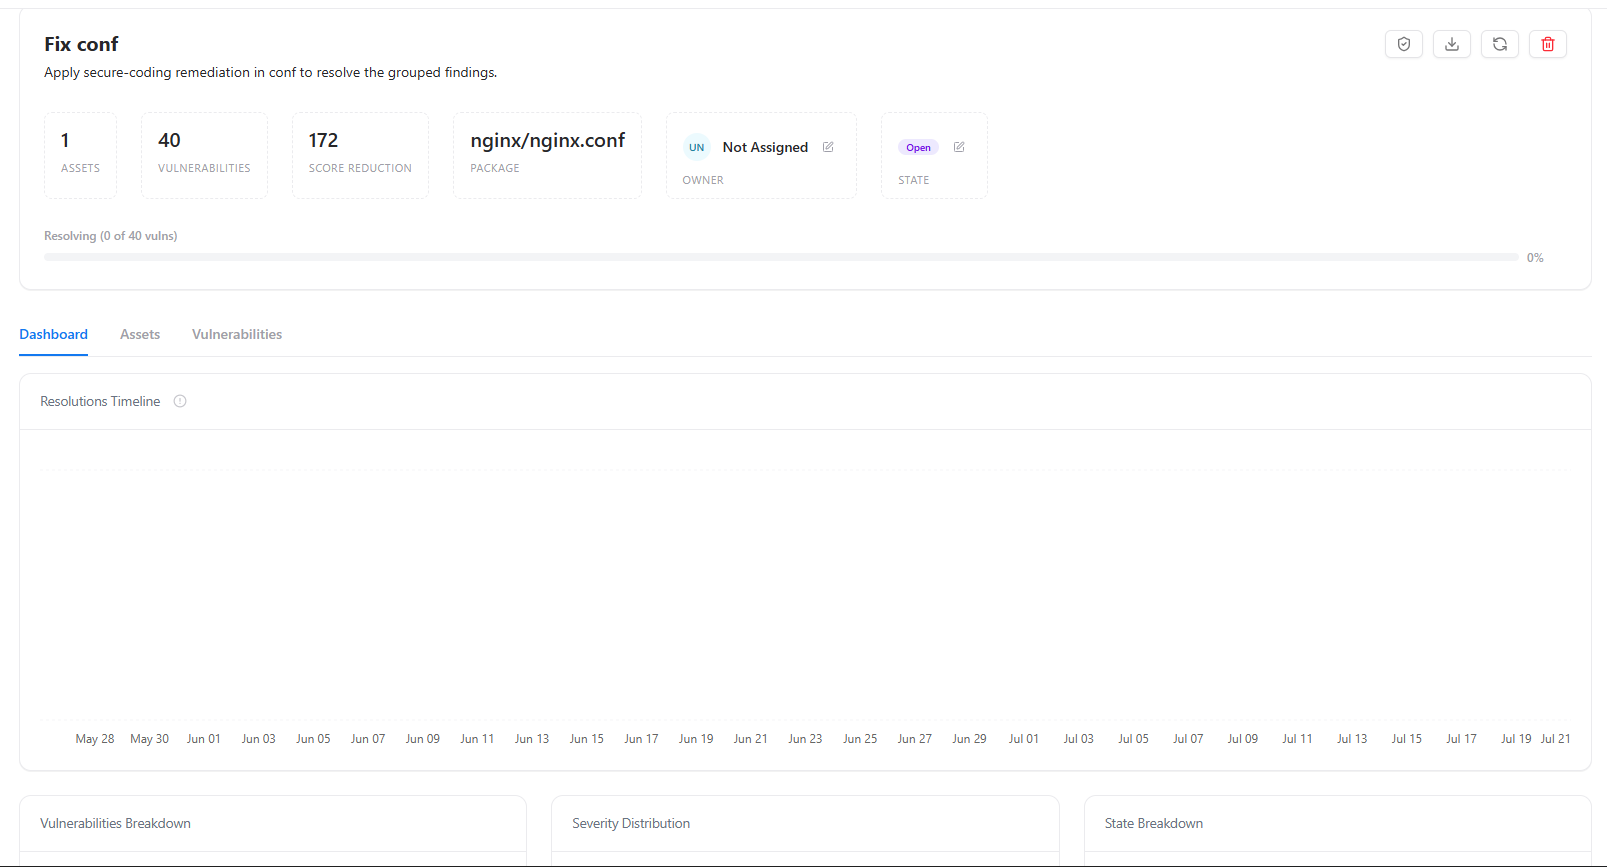
Task: Edit state using pencil icon beside Open
Action: coord(959,147)
